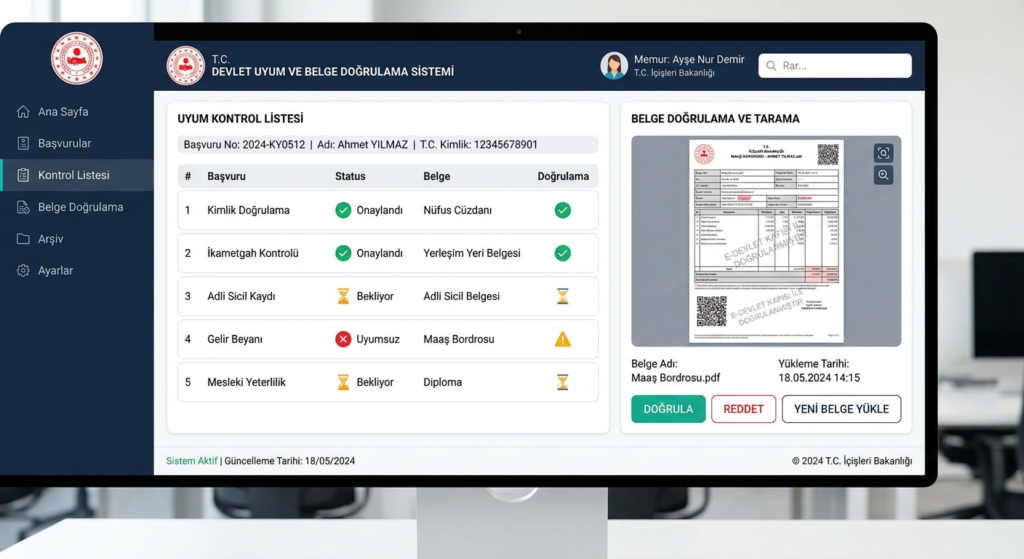
Task: Click the Adli Sicil Belgesi cell
Action: click(x=461, y=296)
